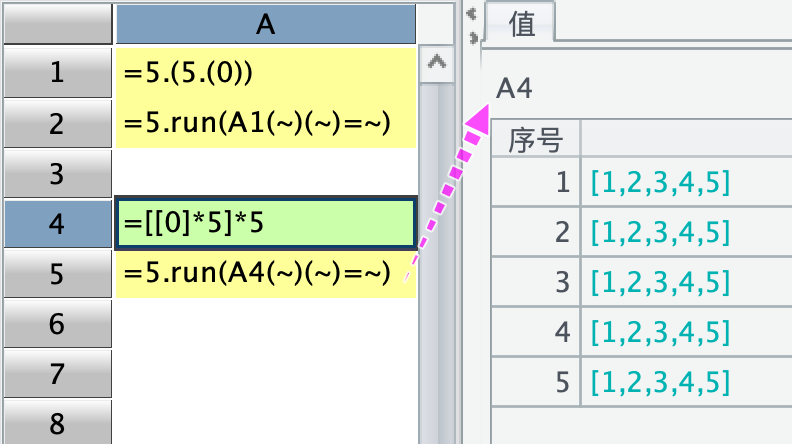Viewport: 792px width, 444px height.
Task: Click the A4 label in value panel
Action: click(514, 88)
